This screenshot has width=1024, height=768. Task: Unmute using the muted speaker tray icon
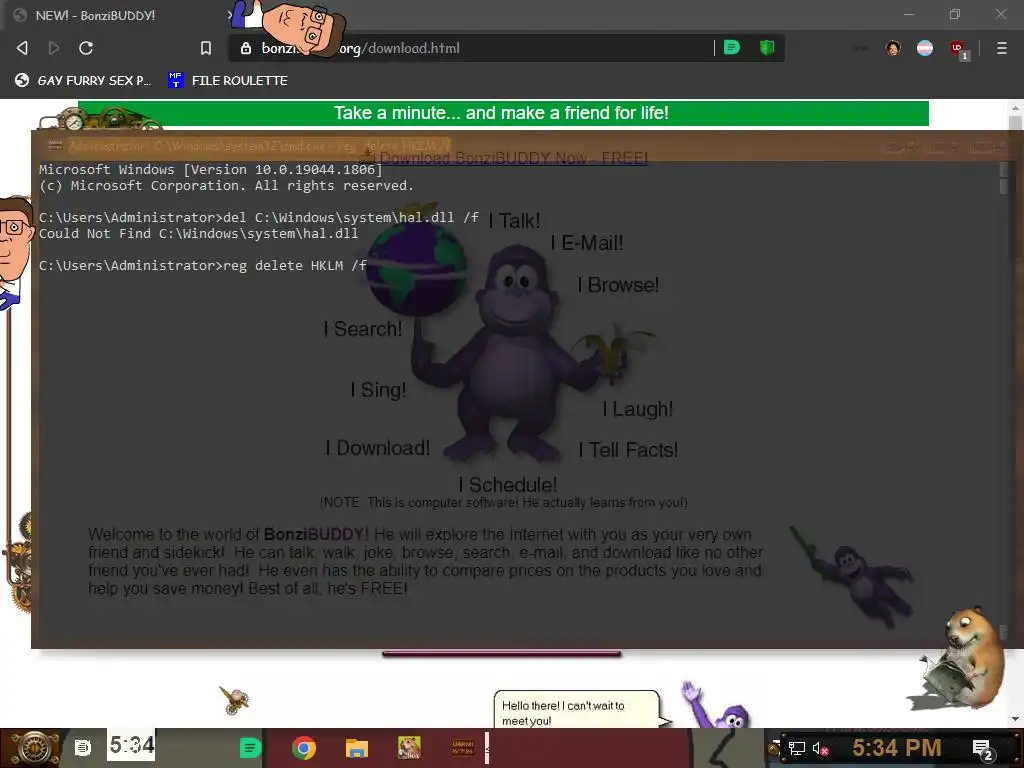tap(820, 748)
